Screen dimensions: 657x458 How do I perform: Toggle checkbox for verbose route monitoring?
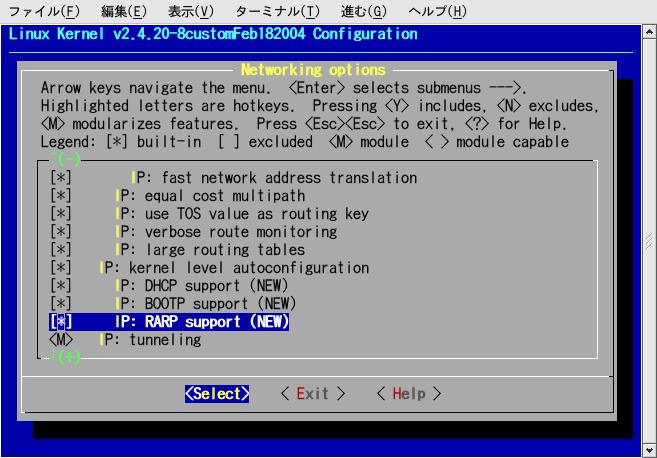point(61,232)
